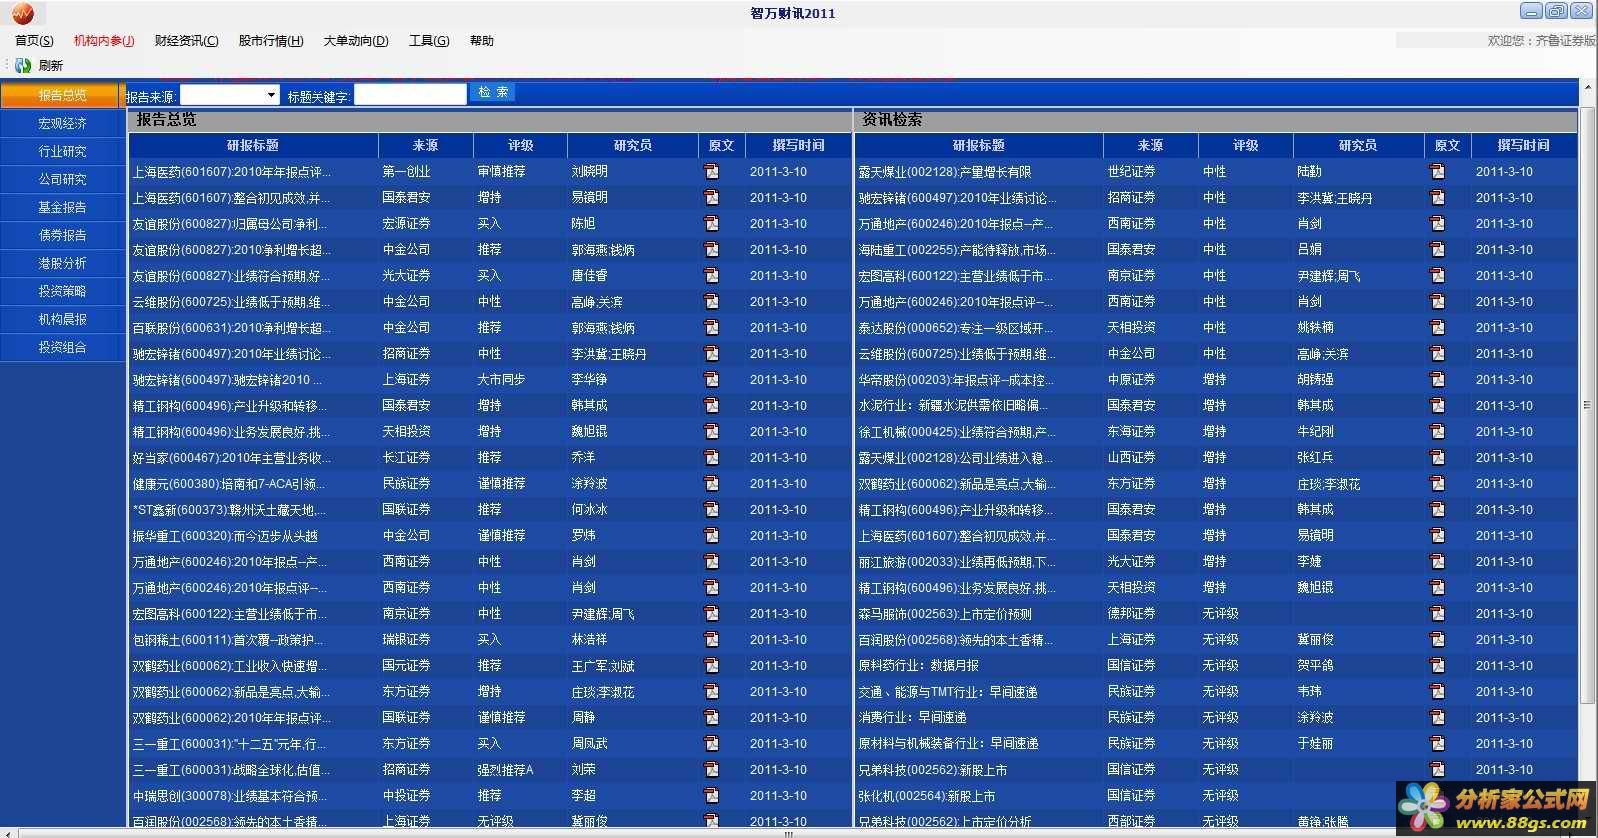
Task: Open PDF icon for 森马服饰 report from 德邦证券
Action: [x=1437, y=613]
